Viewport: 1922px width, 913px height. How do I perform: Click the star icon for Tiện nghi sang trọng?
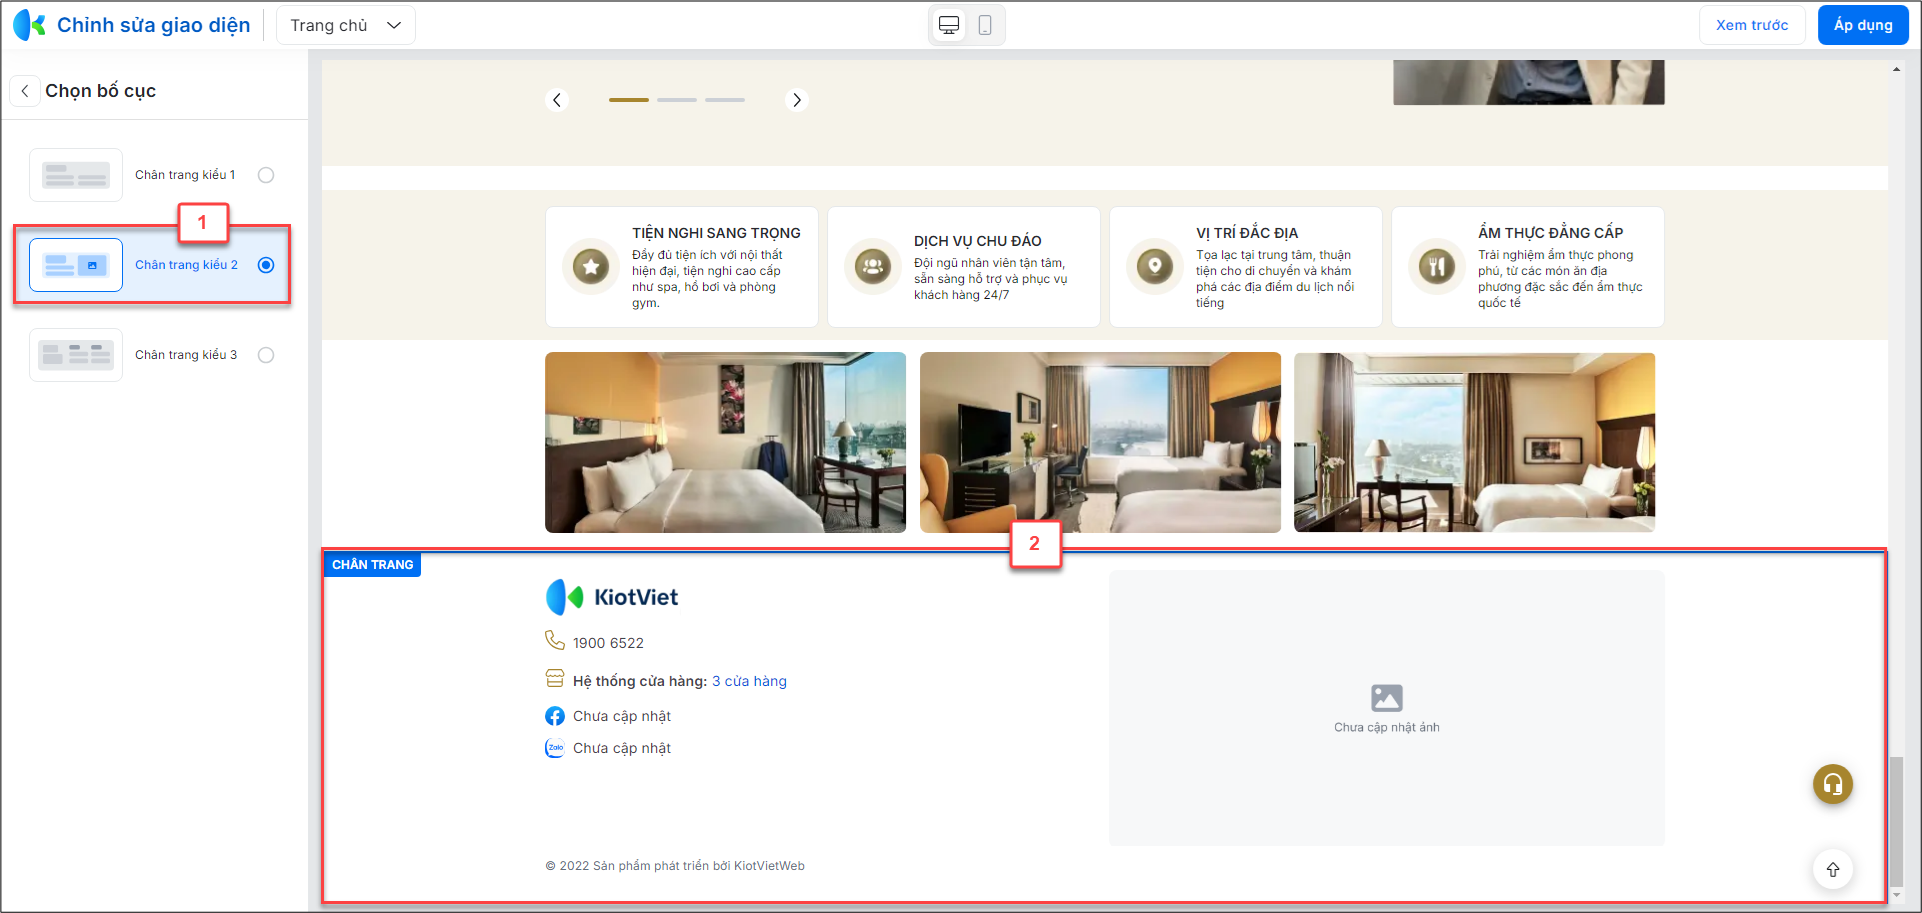591,267
